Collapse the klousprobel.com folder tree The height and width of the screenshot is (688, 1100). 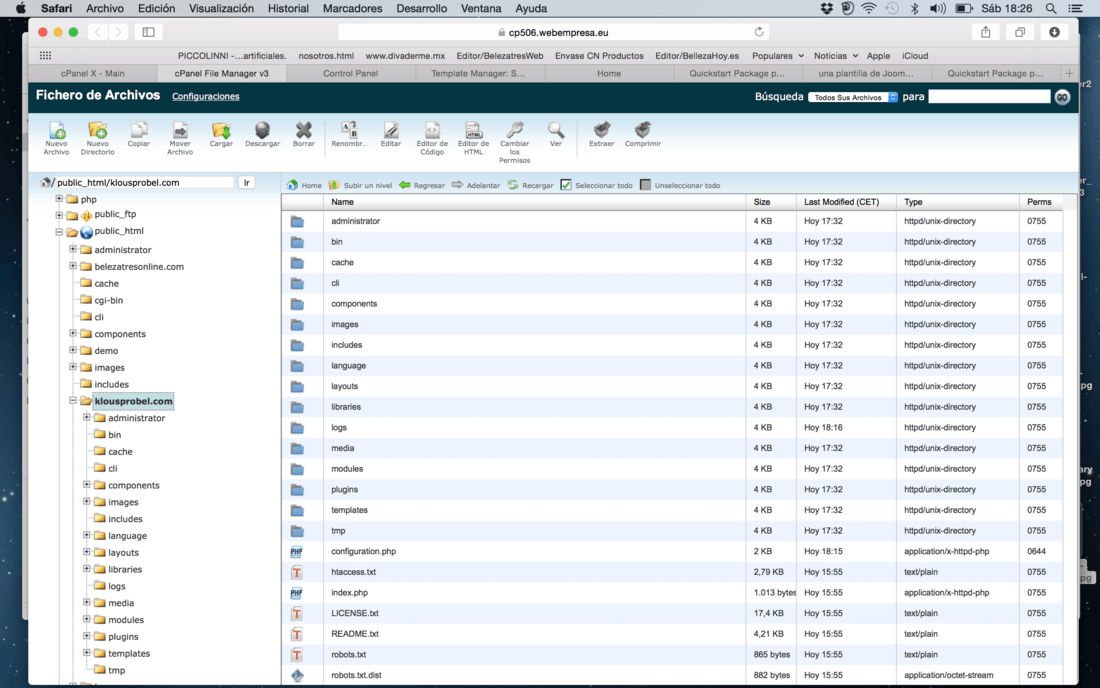[x=72, y=400]
